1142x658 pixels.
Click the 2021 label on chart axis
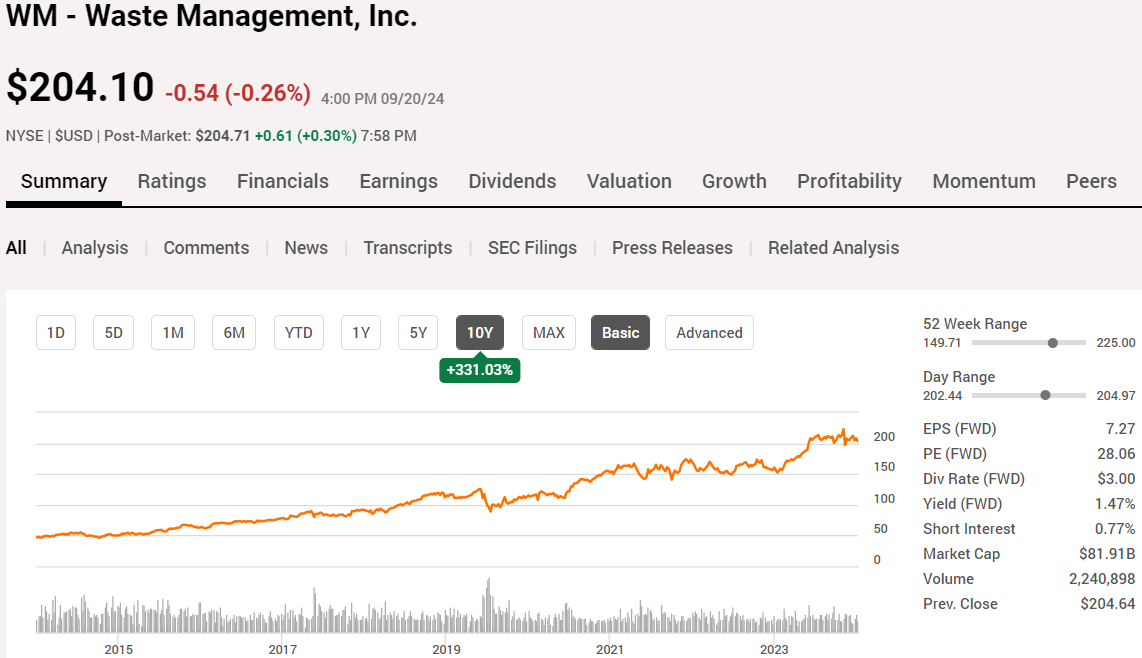point(610,649)
